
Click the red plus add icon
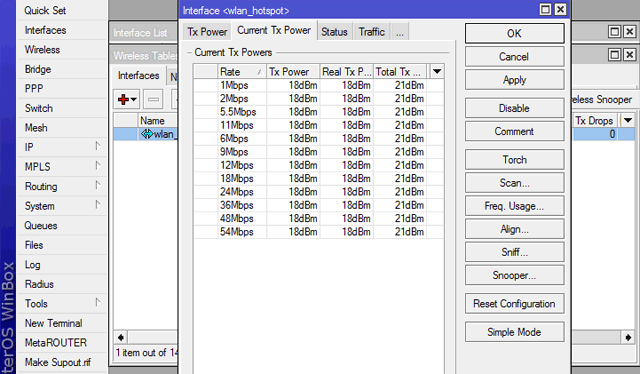[123, 99]
